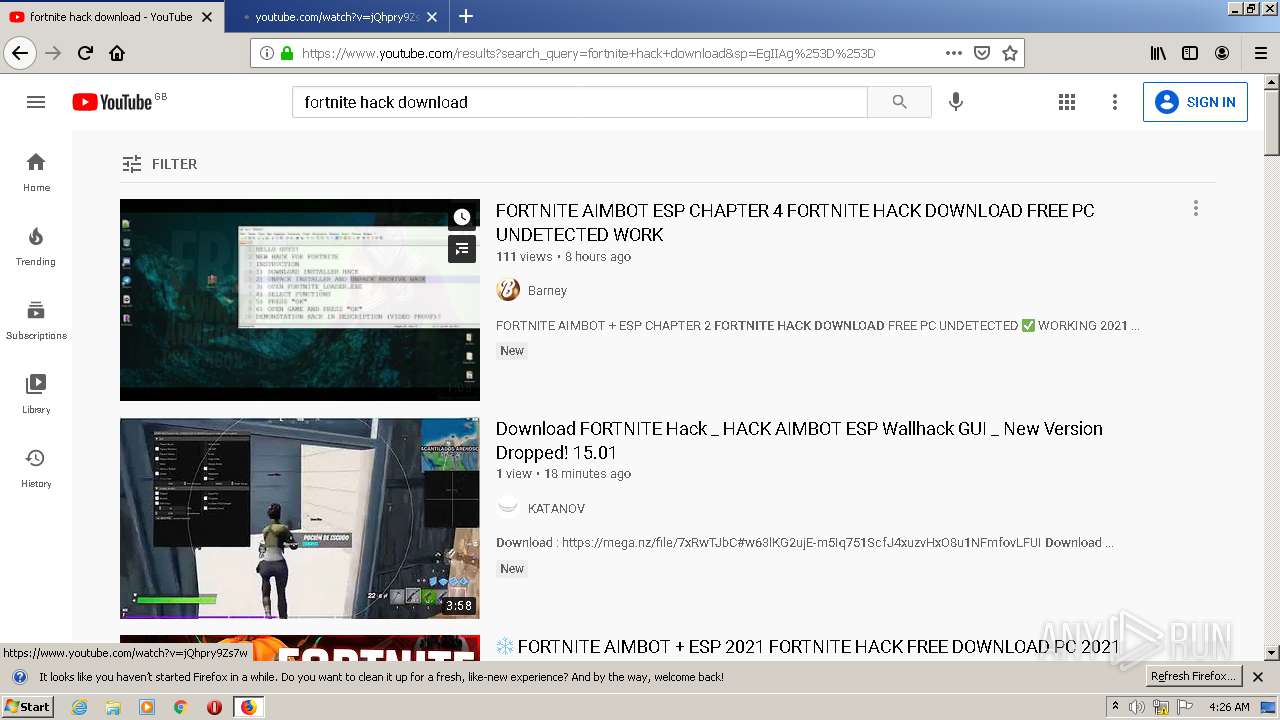
Task: Search with your voice microphone
Action: click(956, 102)
